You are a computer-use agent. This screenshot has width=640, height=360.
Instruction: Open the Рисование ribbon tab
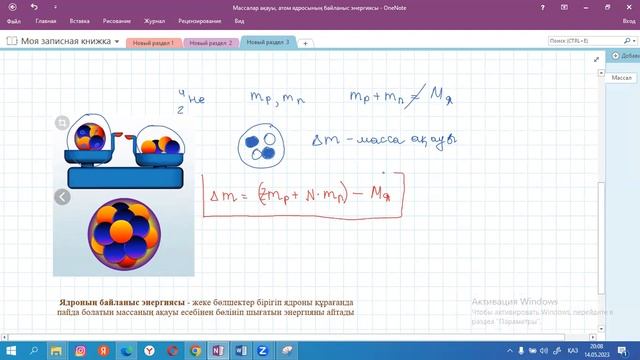pos(117,21)
